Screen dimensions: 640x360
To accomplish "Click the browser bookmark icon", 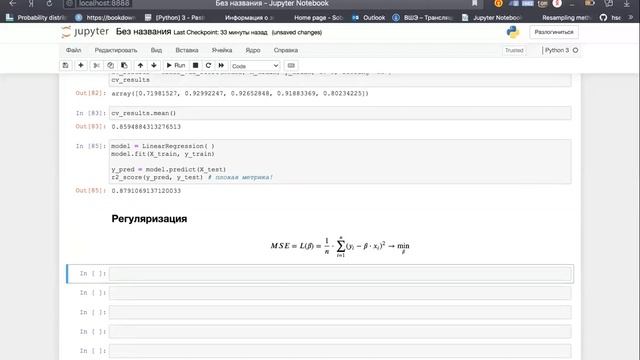I will (x=475, y=3).
